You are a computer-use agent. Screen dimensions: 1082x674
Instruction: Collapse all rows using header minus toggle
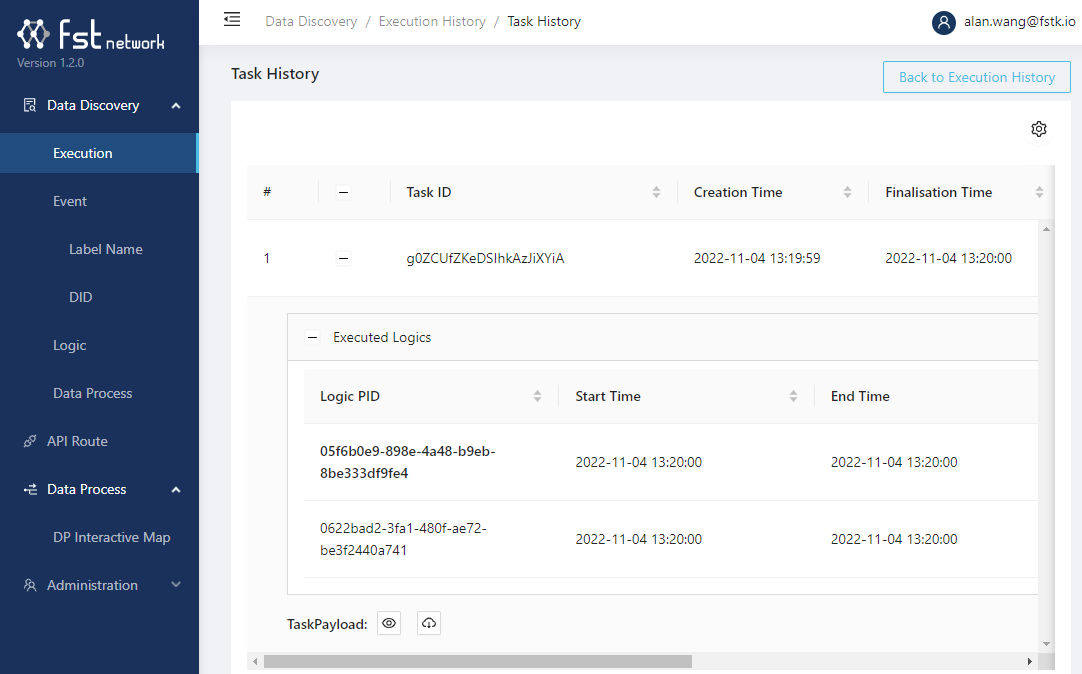[343, 193]
